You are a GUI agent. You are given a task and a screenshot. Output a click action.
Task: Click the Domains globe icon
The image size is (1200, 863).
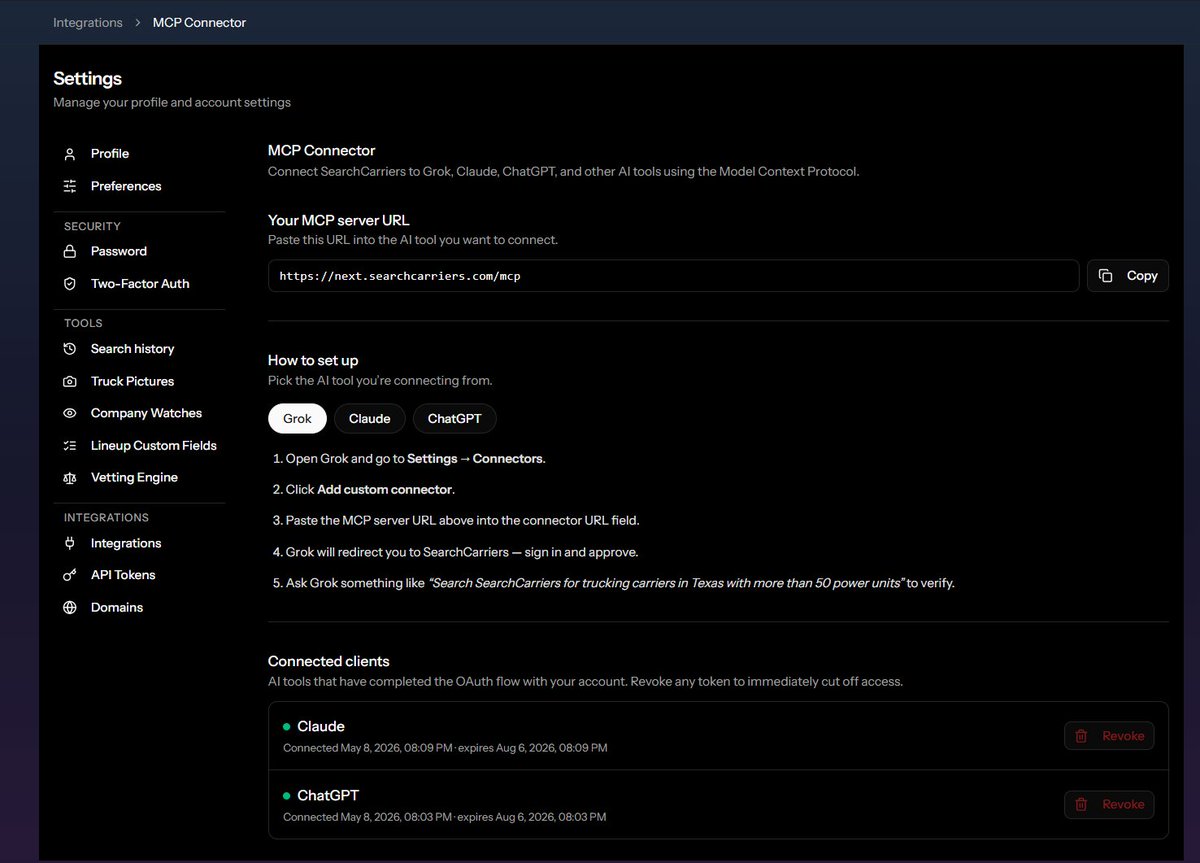click(x=70, y=608)
